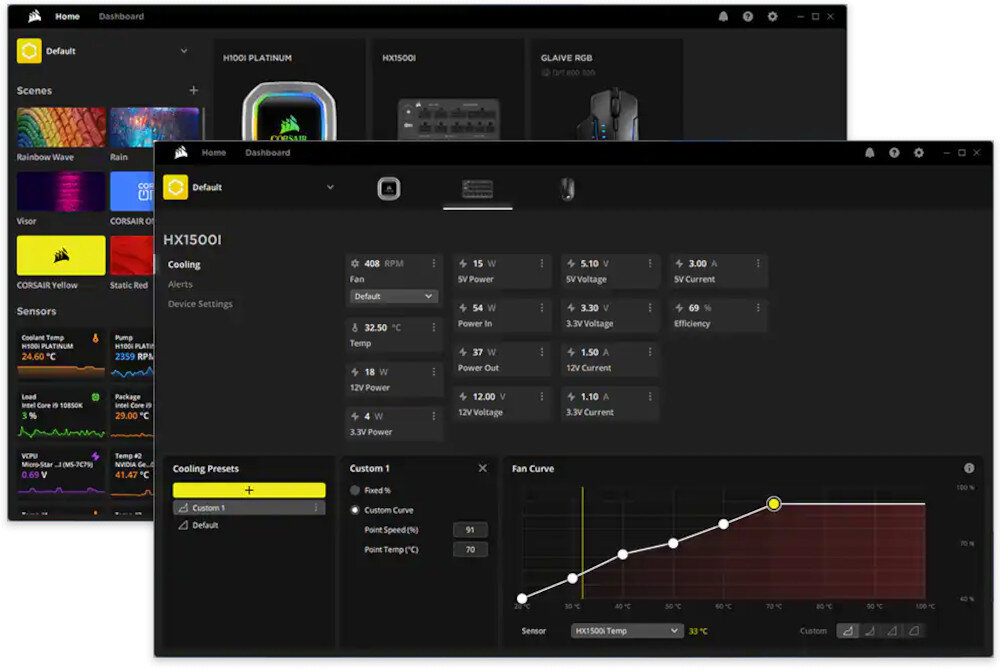Viewport: 1000px width, 669px height.
Task: Select the Fixed % radio button
Action: pyautogui.click(x=355, y=490)
